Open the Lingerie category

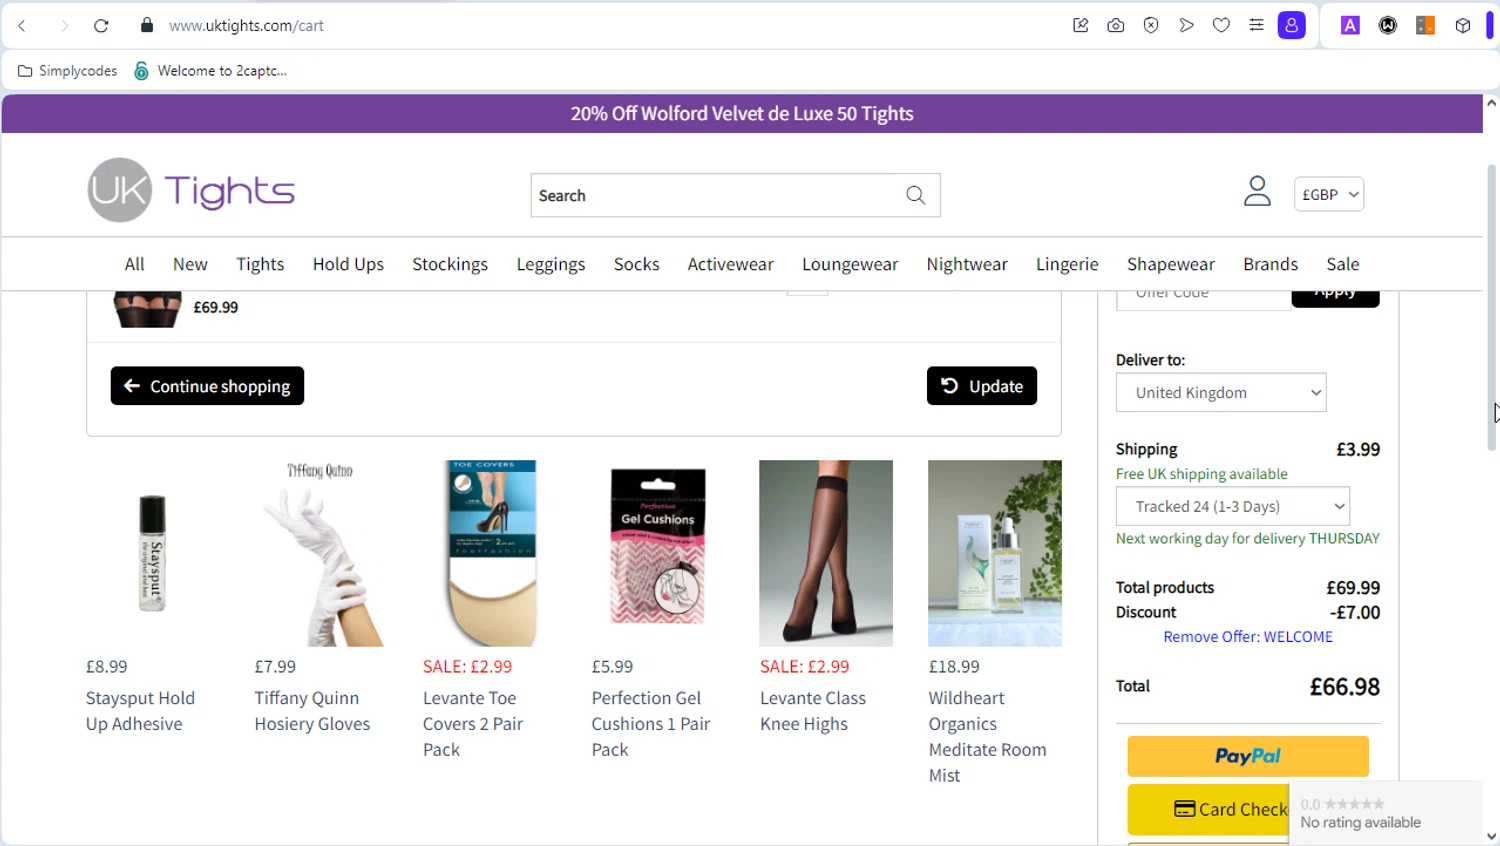tap(1067, 265)
